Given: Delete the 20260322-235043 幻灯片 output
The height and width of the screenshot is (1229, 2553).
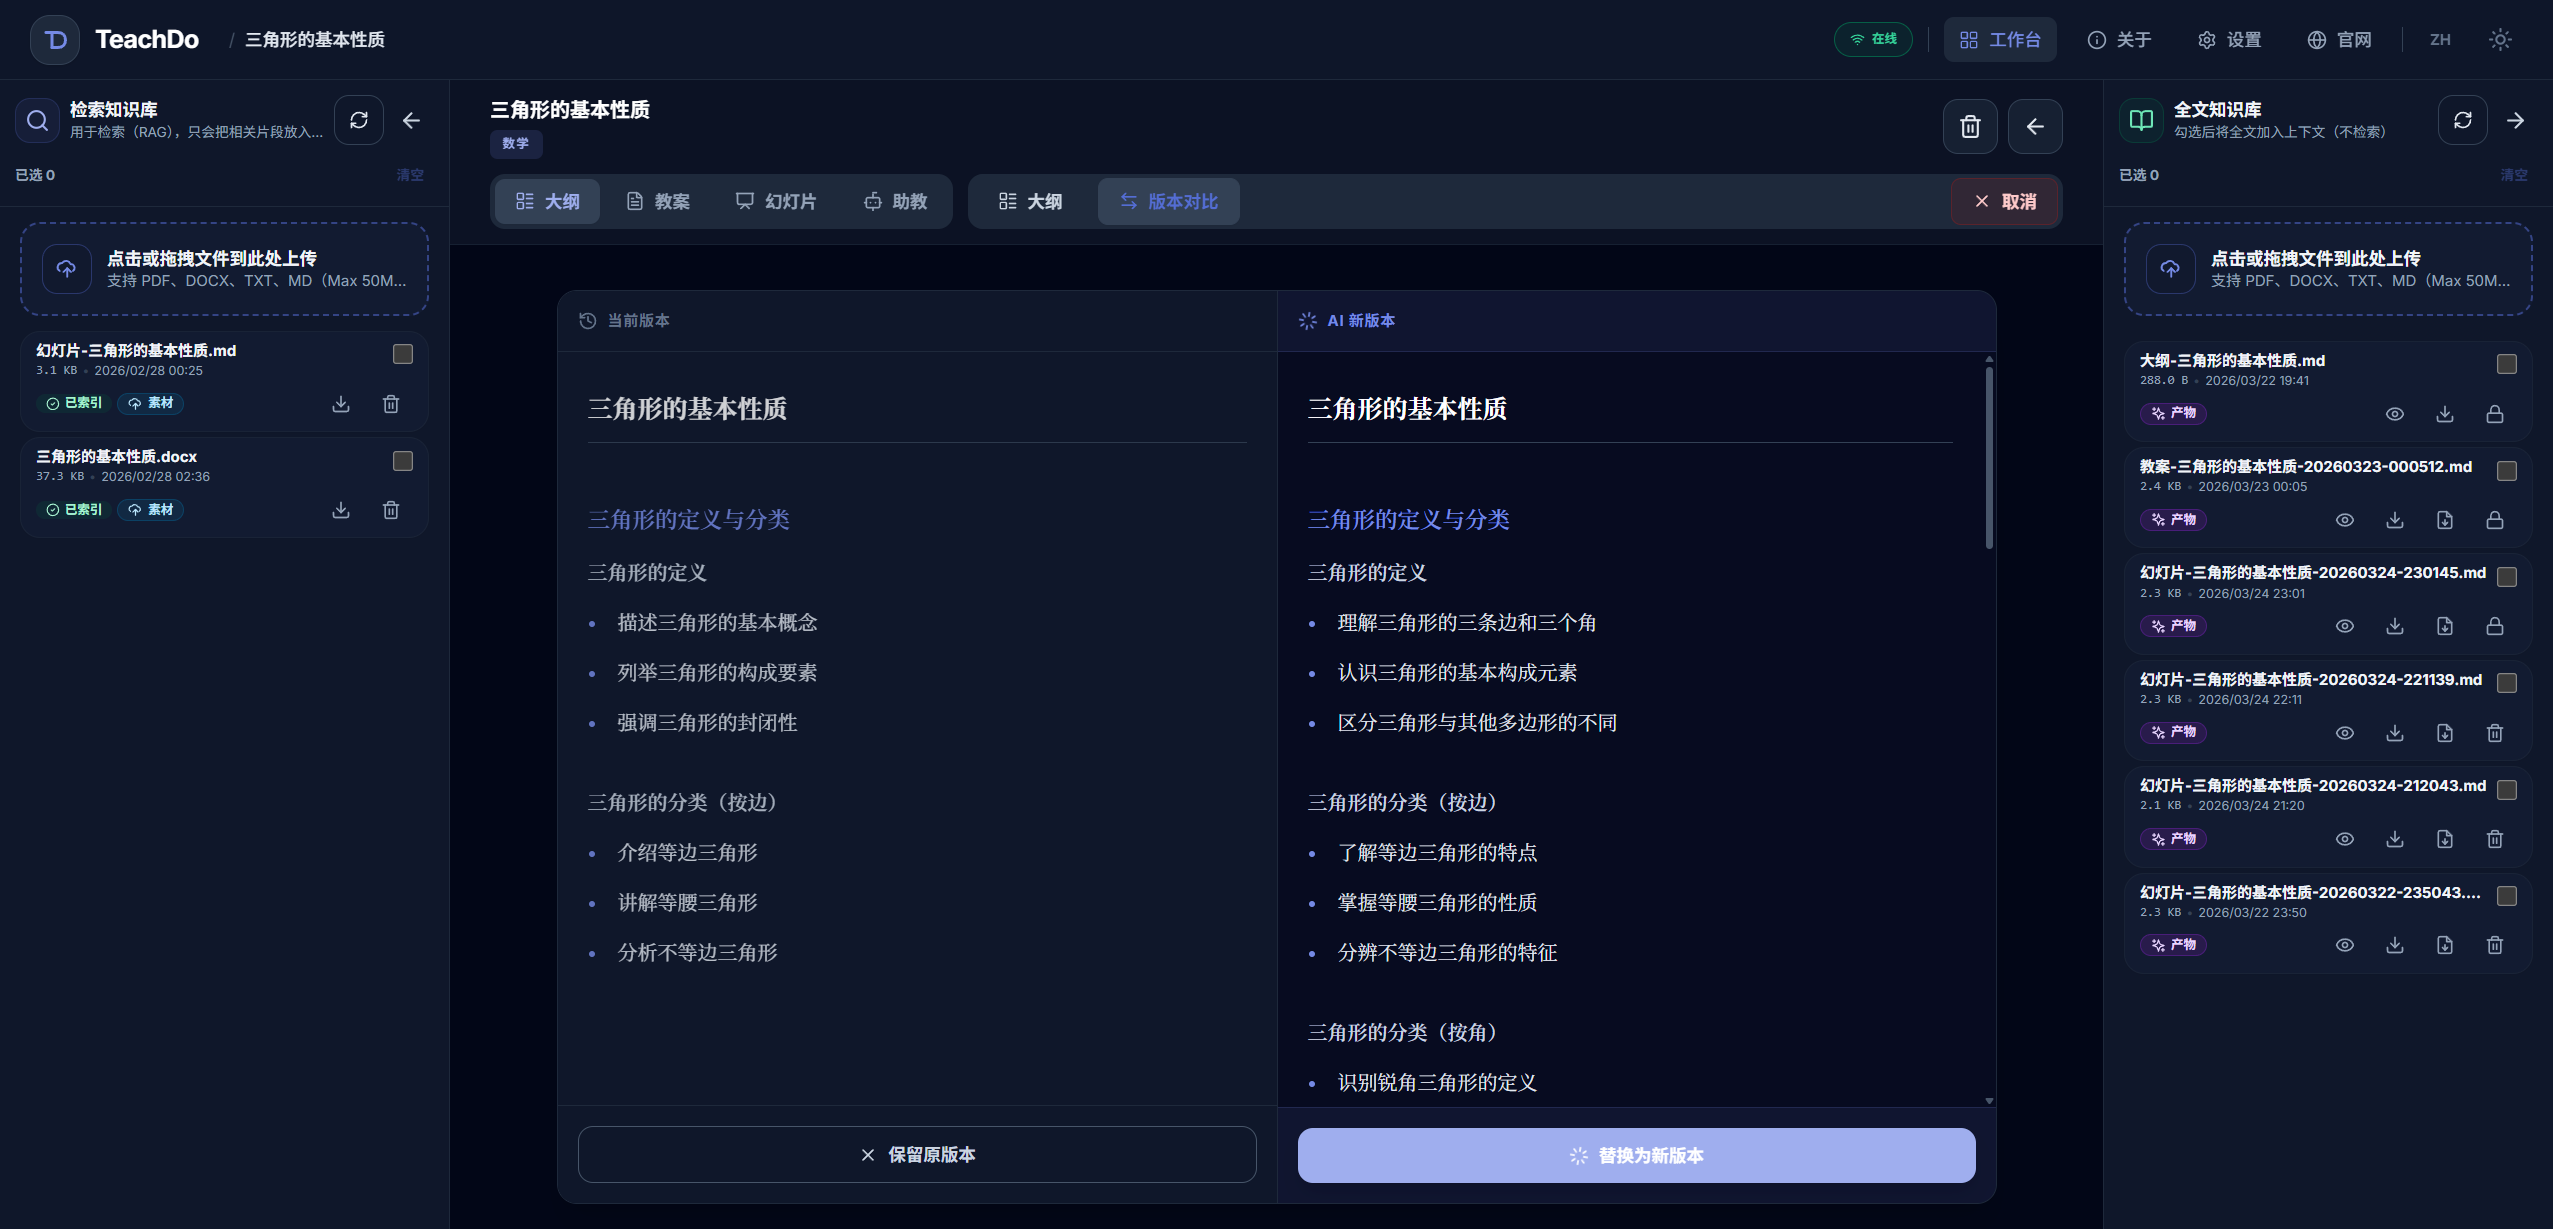Looking at the screenshot, I should [2494, 945].
